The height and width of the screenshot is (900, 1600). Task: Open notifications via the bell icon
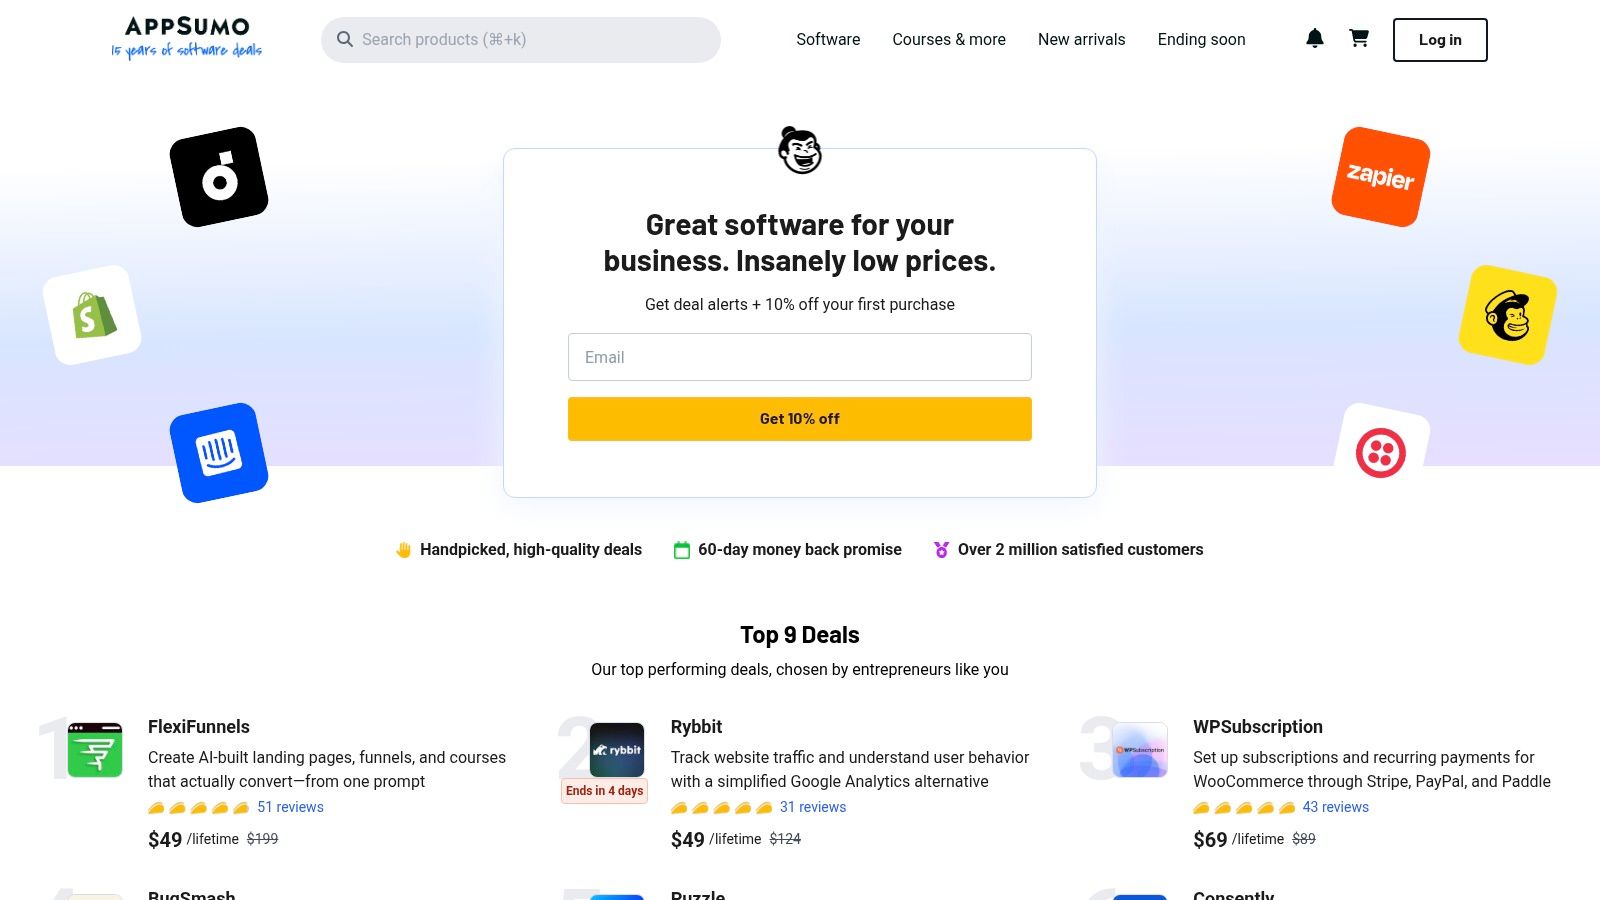[1314, 39]
